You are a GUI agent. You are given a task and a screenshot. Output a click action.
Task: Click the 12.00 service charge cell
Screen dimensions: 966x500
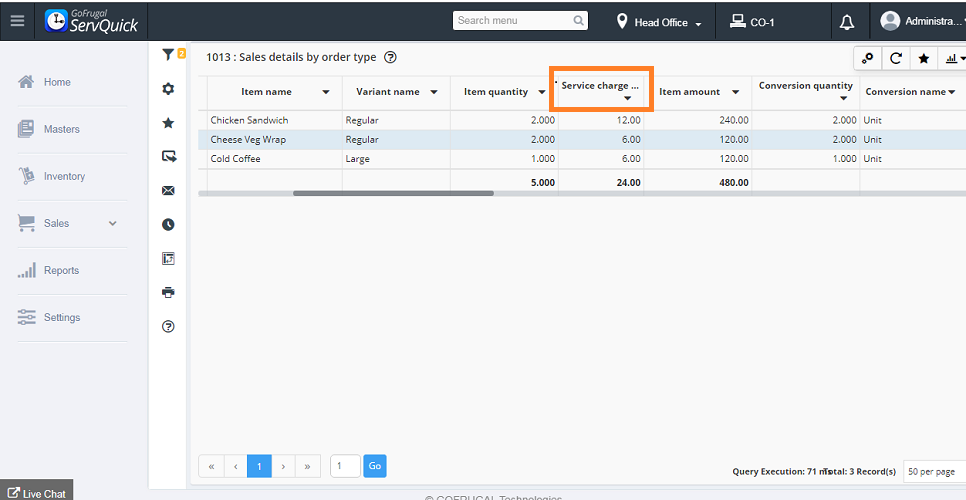click(601, 120)
